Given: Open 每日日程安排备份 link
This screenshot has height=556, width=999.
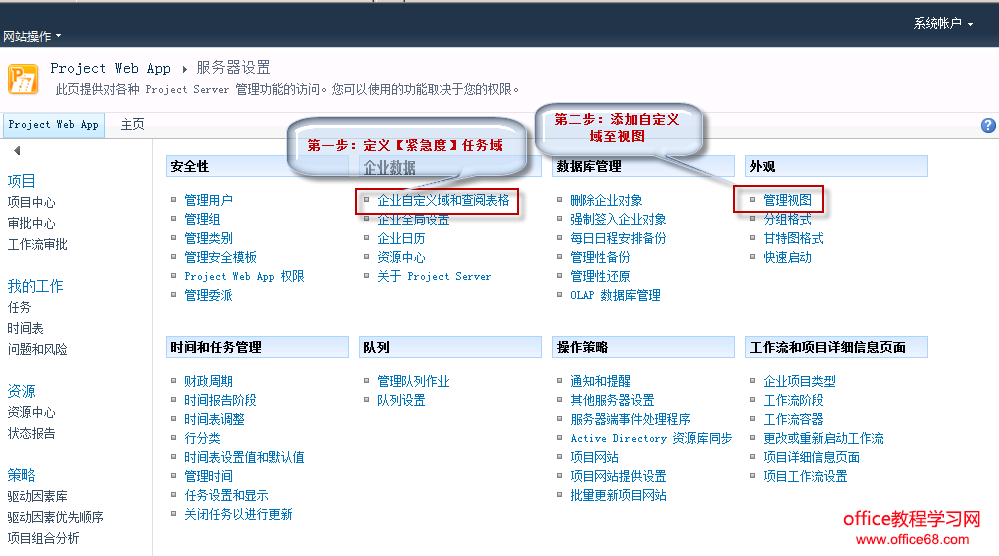Looking at the screenshot, I should 618,238.
